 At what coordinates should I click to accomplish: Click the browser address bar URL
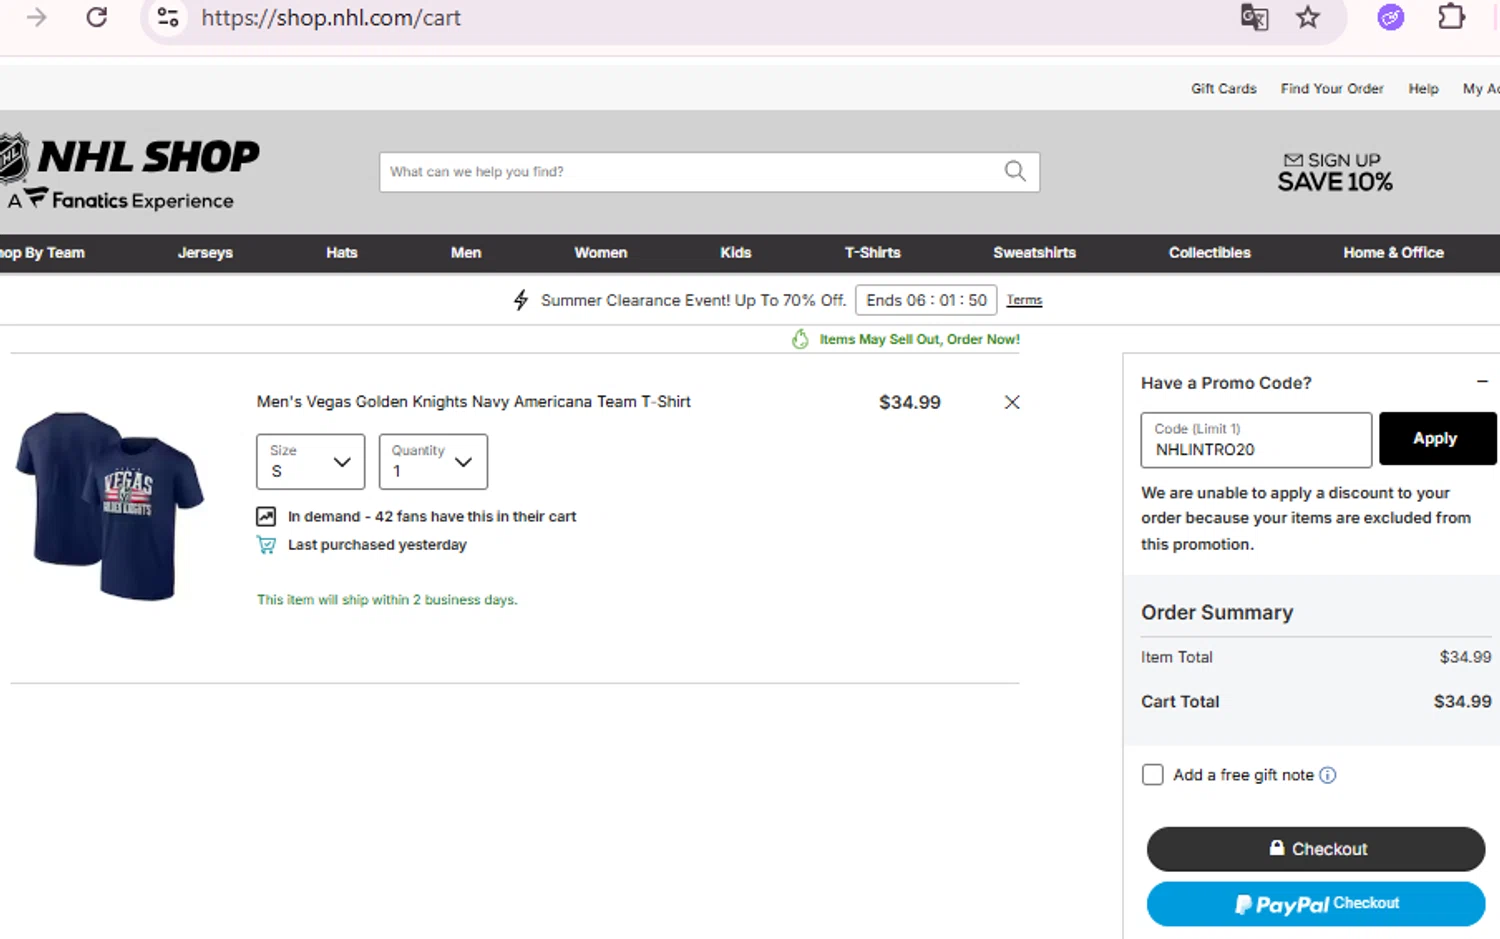coord(331,18)
